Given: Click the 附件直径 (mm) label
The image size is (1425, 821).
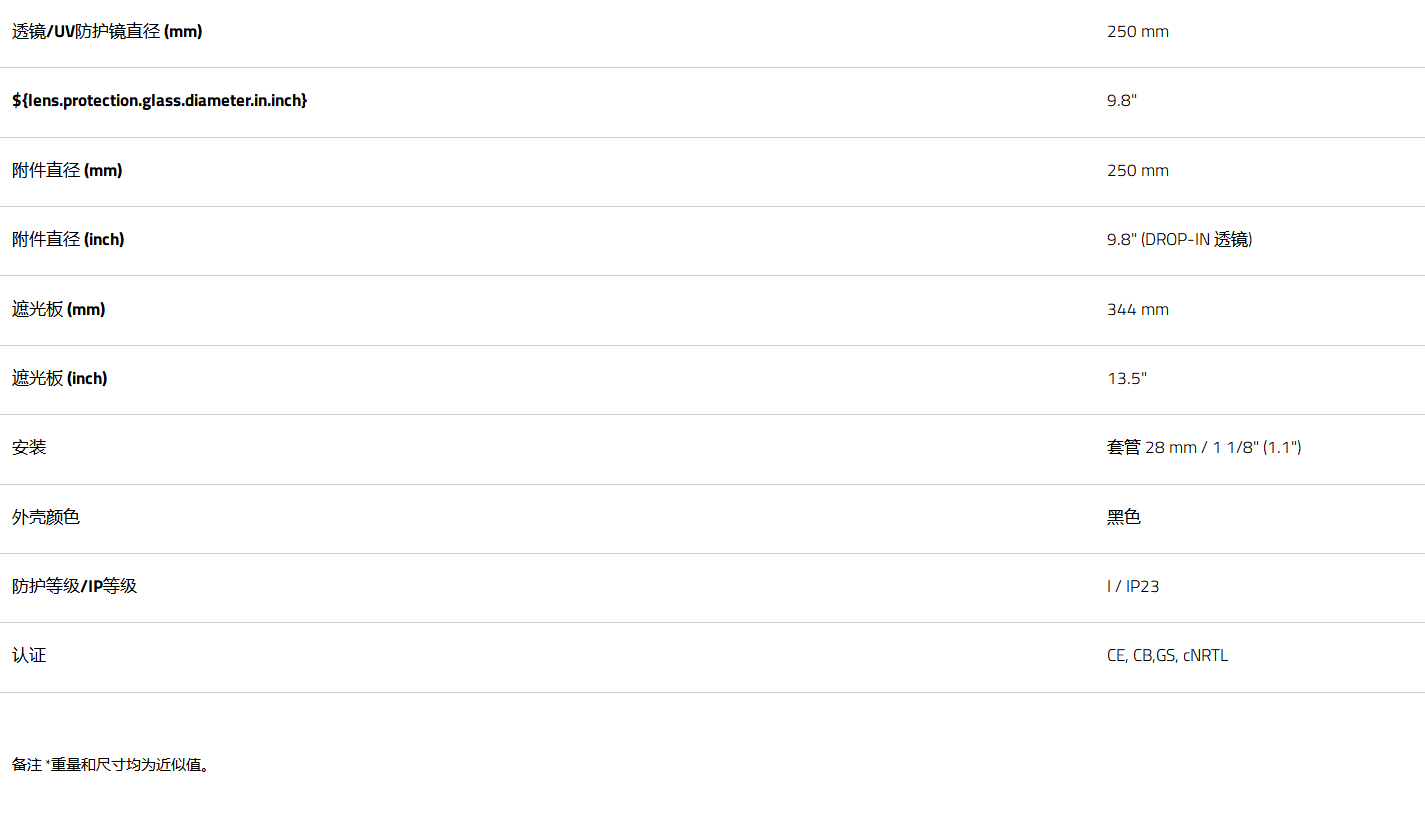Looking at the screenshot, I should [67, 170].
